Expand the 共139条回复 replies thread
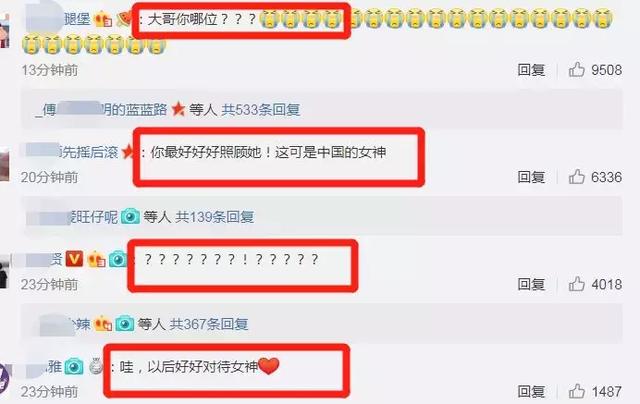Image resolution: width=640 pixels, height=404 pixels. coord(215,217)
